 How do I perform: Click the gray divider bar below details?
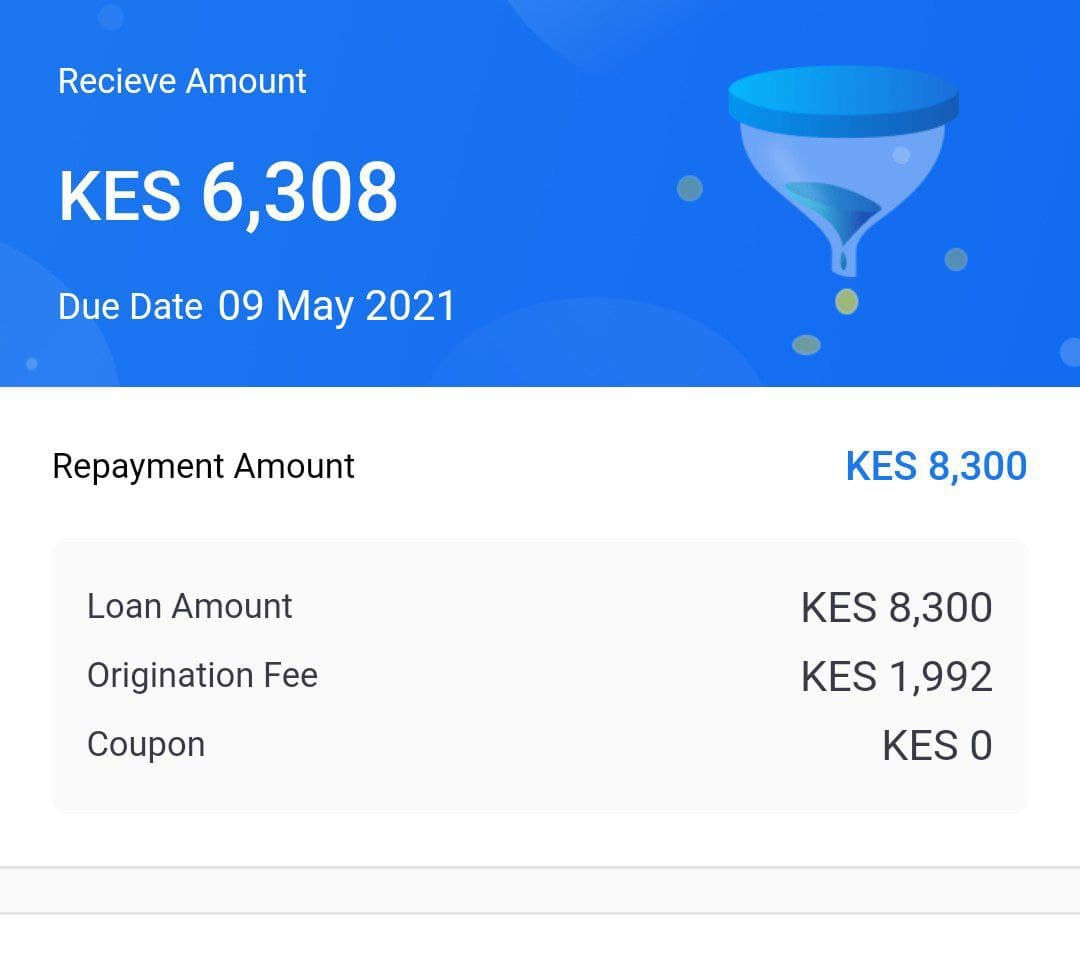540,891
